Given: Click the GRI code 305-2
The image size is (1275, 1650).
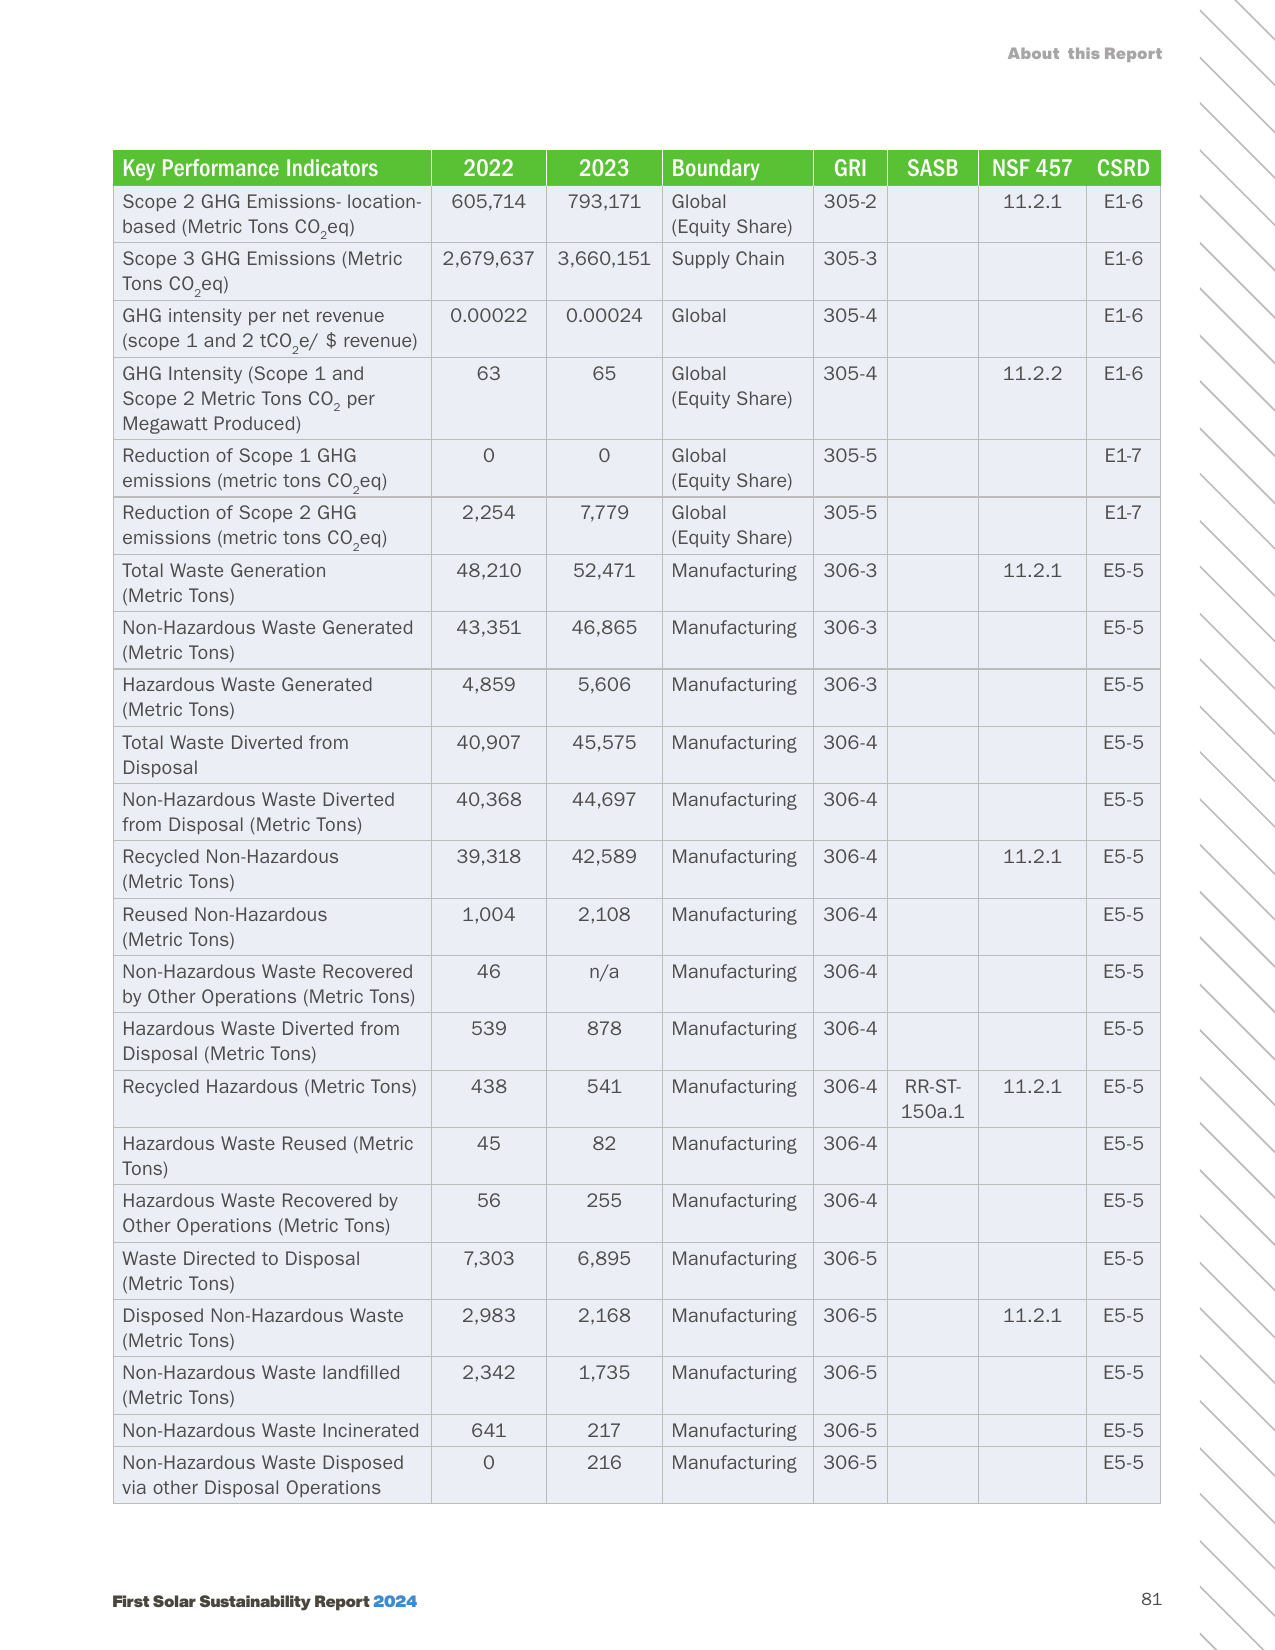Looking at the screenshot, I should coord(850,201).
